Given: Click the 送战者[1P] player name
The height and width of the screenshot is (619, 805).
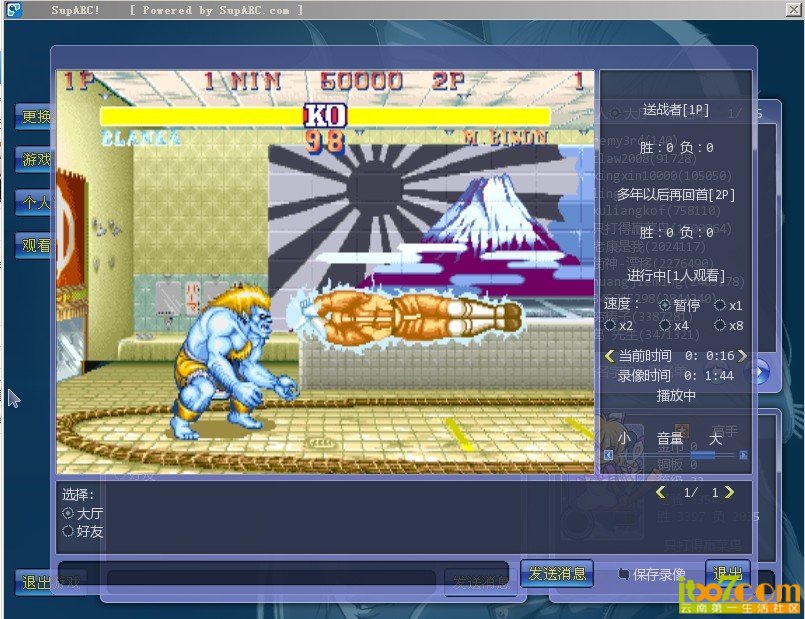Looking at the screenshot, I should point(676,110).
